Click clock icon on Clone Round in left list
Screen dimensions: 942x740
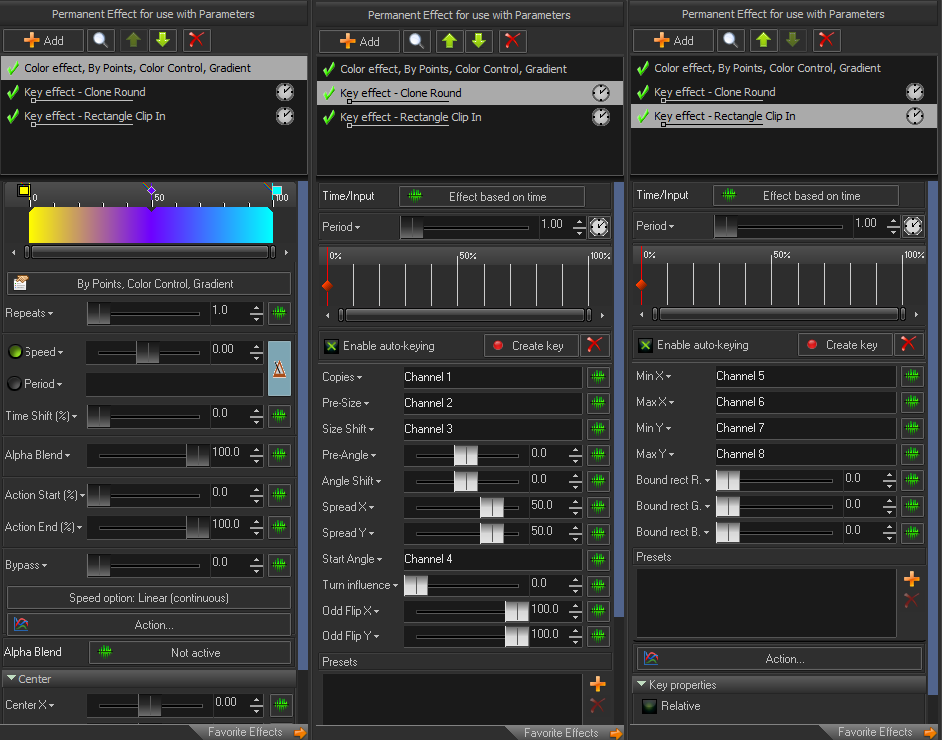point(285,92)
